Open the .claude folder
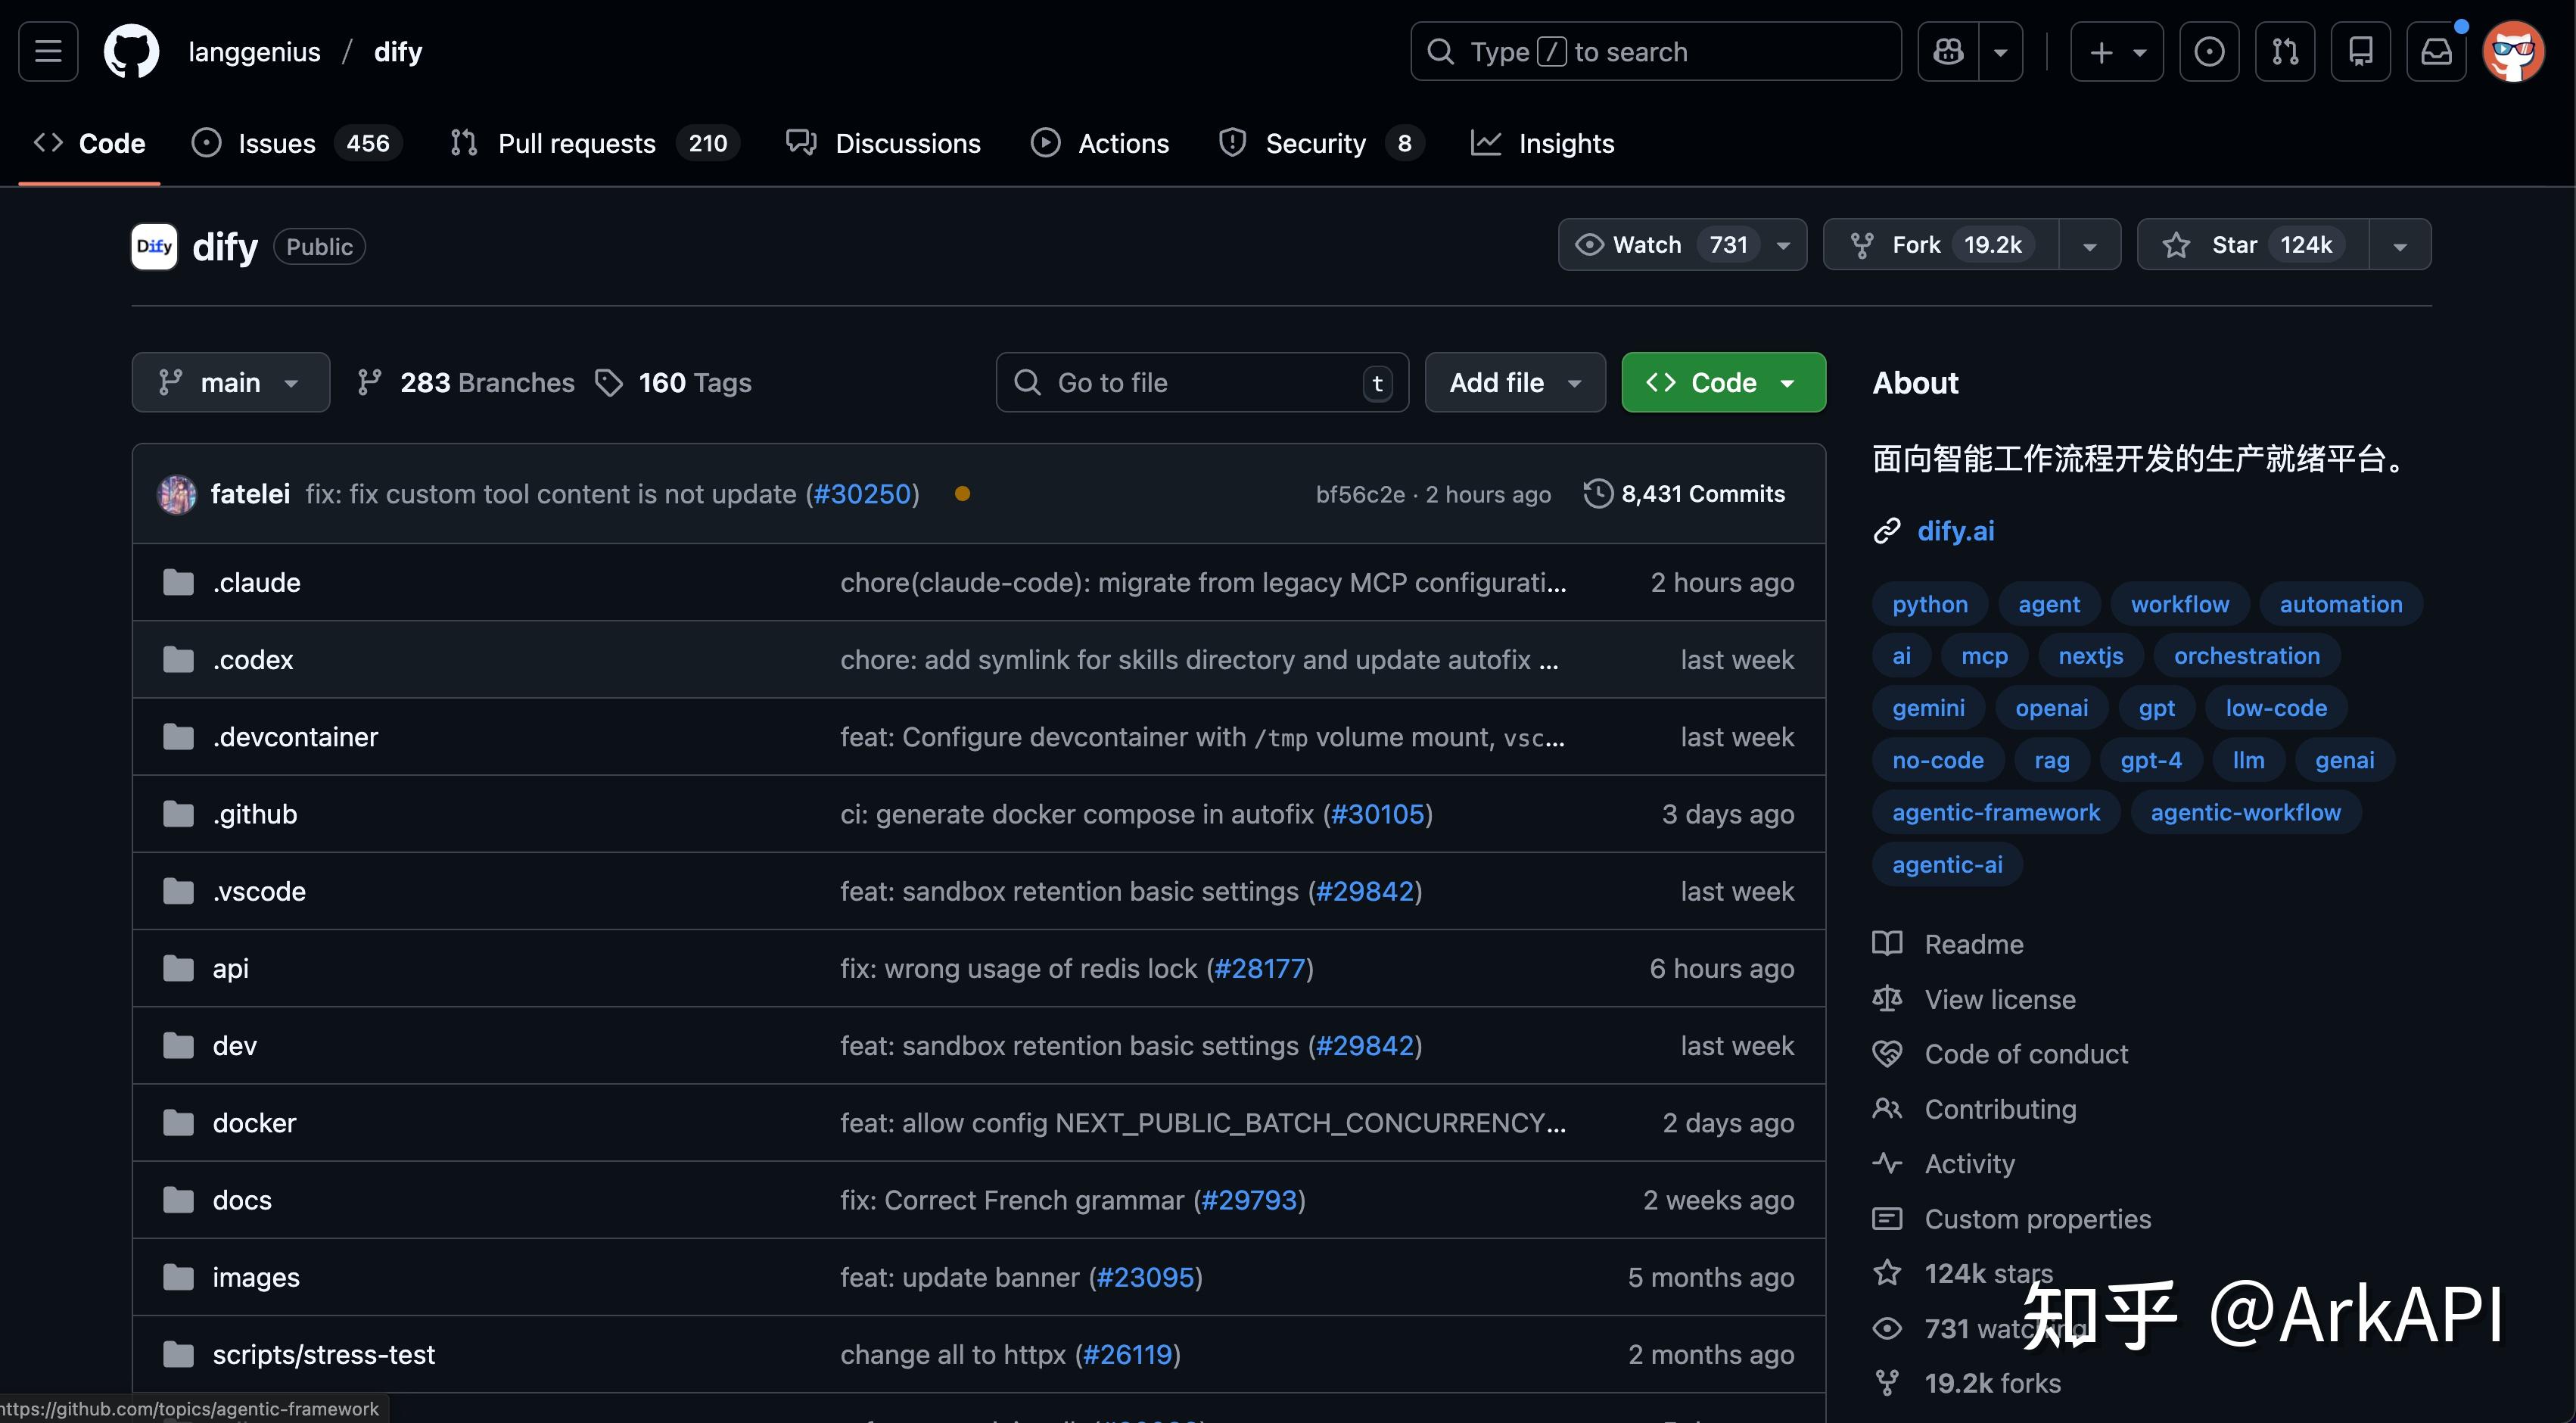Screen dimensions: 2576x1423 click(256, 582)
